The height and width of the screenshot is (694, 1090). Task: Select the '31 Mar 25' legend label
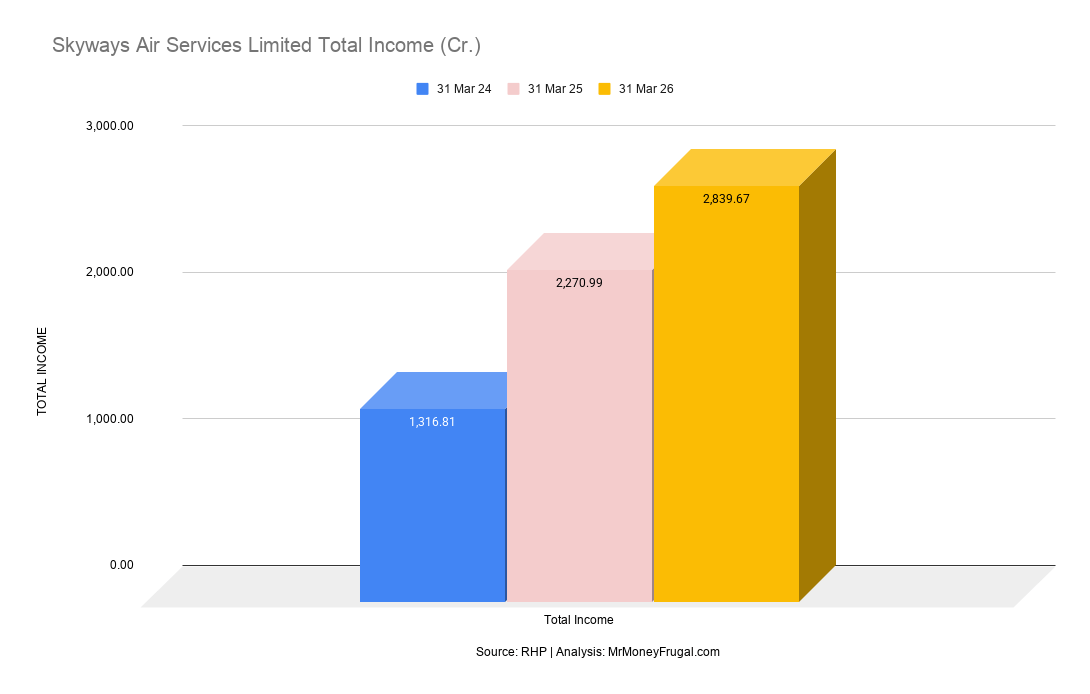[x=555, y=89]
